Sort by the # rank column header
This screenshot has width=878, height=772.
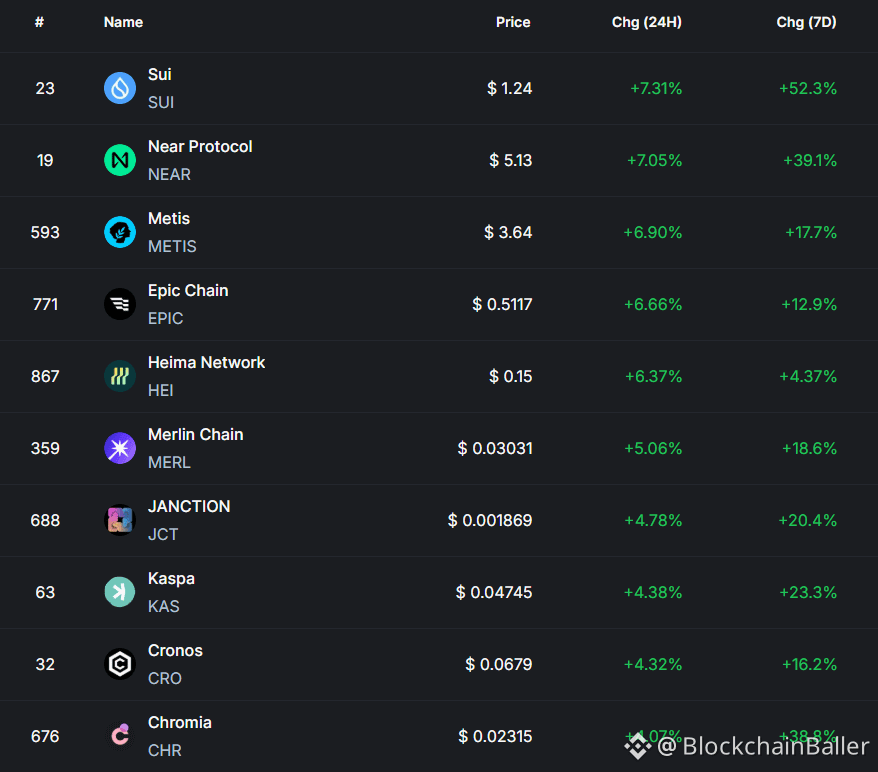point(39,22)
